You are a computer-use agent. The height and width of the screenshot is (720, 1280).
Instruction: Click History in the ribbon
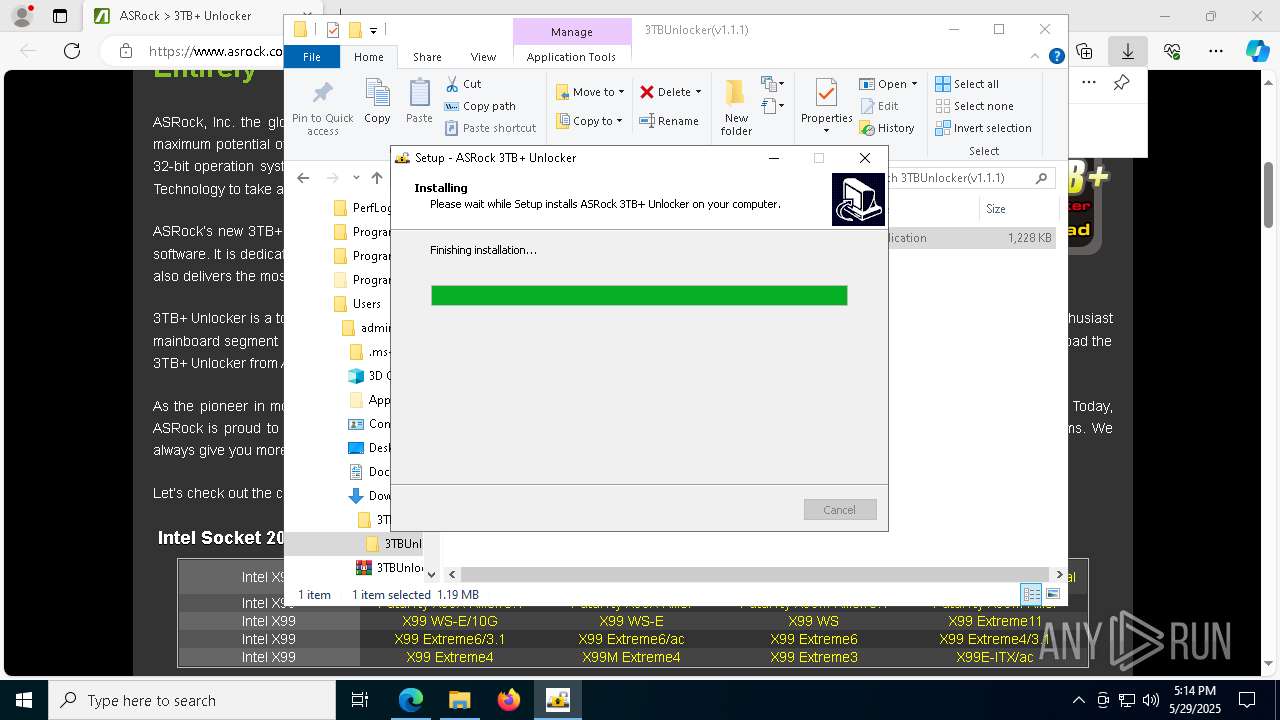887,128
